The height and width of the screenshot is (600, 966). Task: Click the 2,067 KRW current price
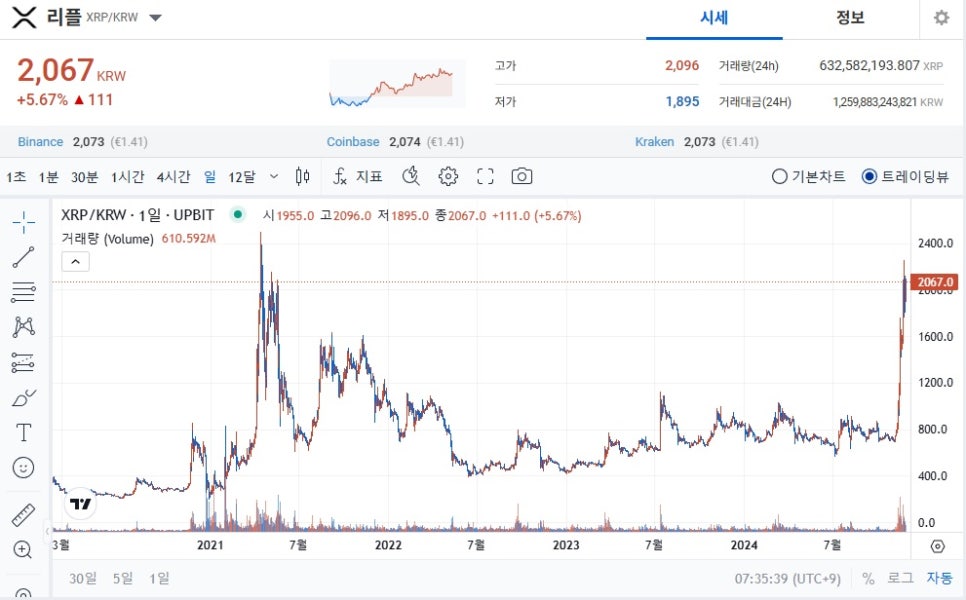tap(71, 70)
